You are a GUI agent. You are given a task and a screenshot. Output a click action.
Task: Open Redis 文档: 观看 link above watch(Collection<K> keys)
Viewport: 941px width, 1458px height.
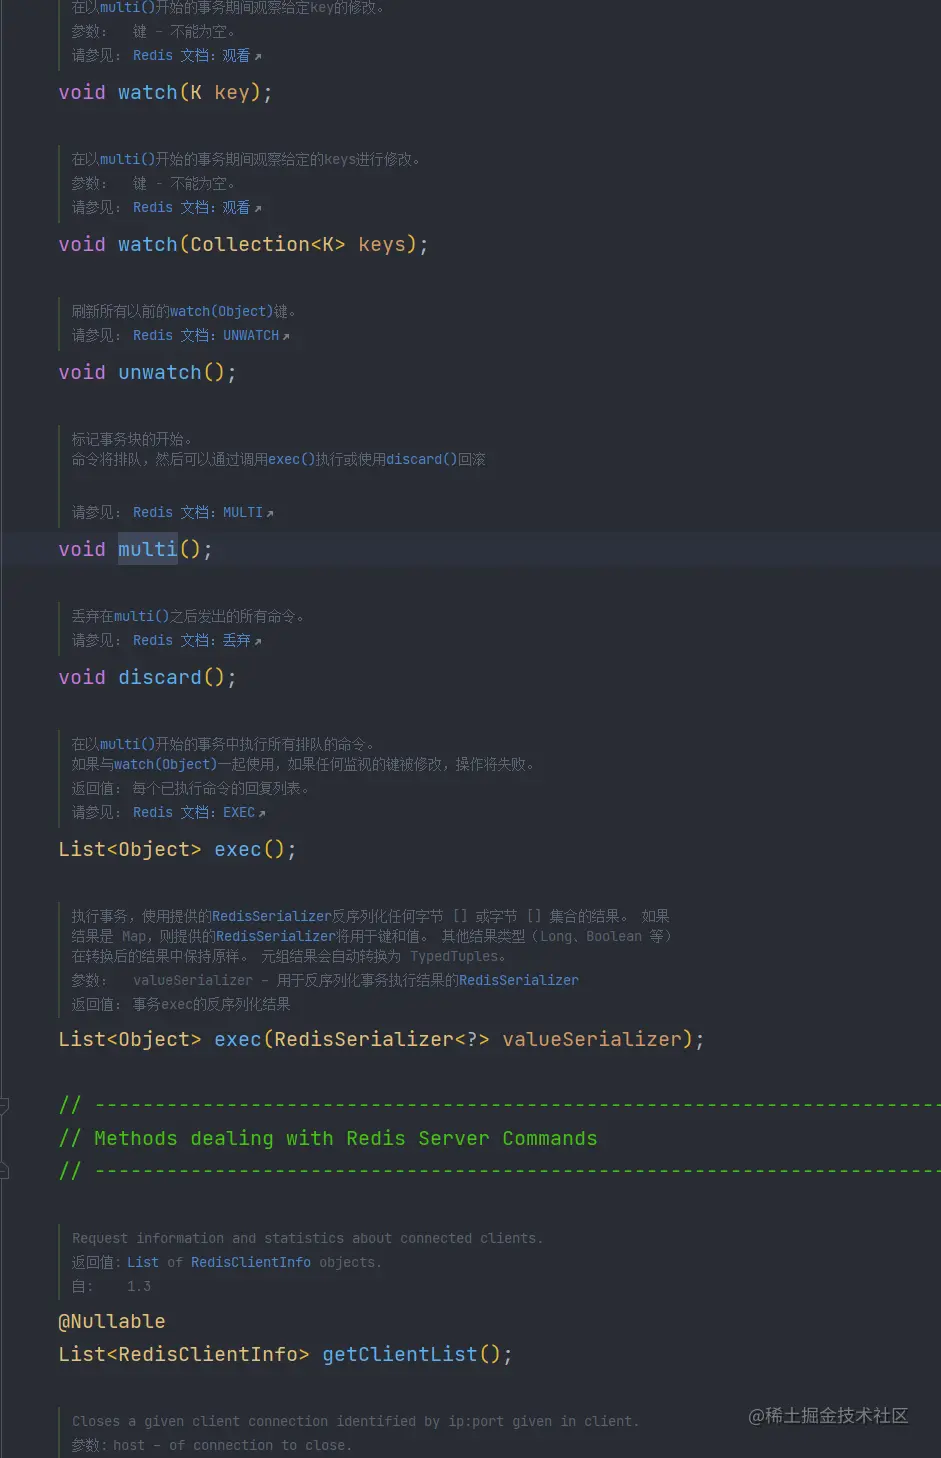[197, 208]
